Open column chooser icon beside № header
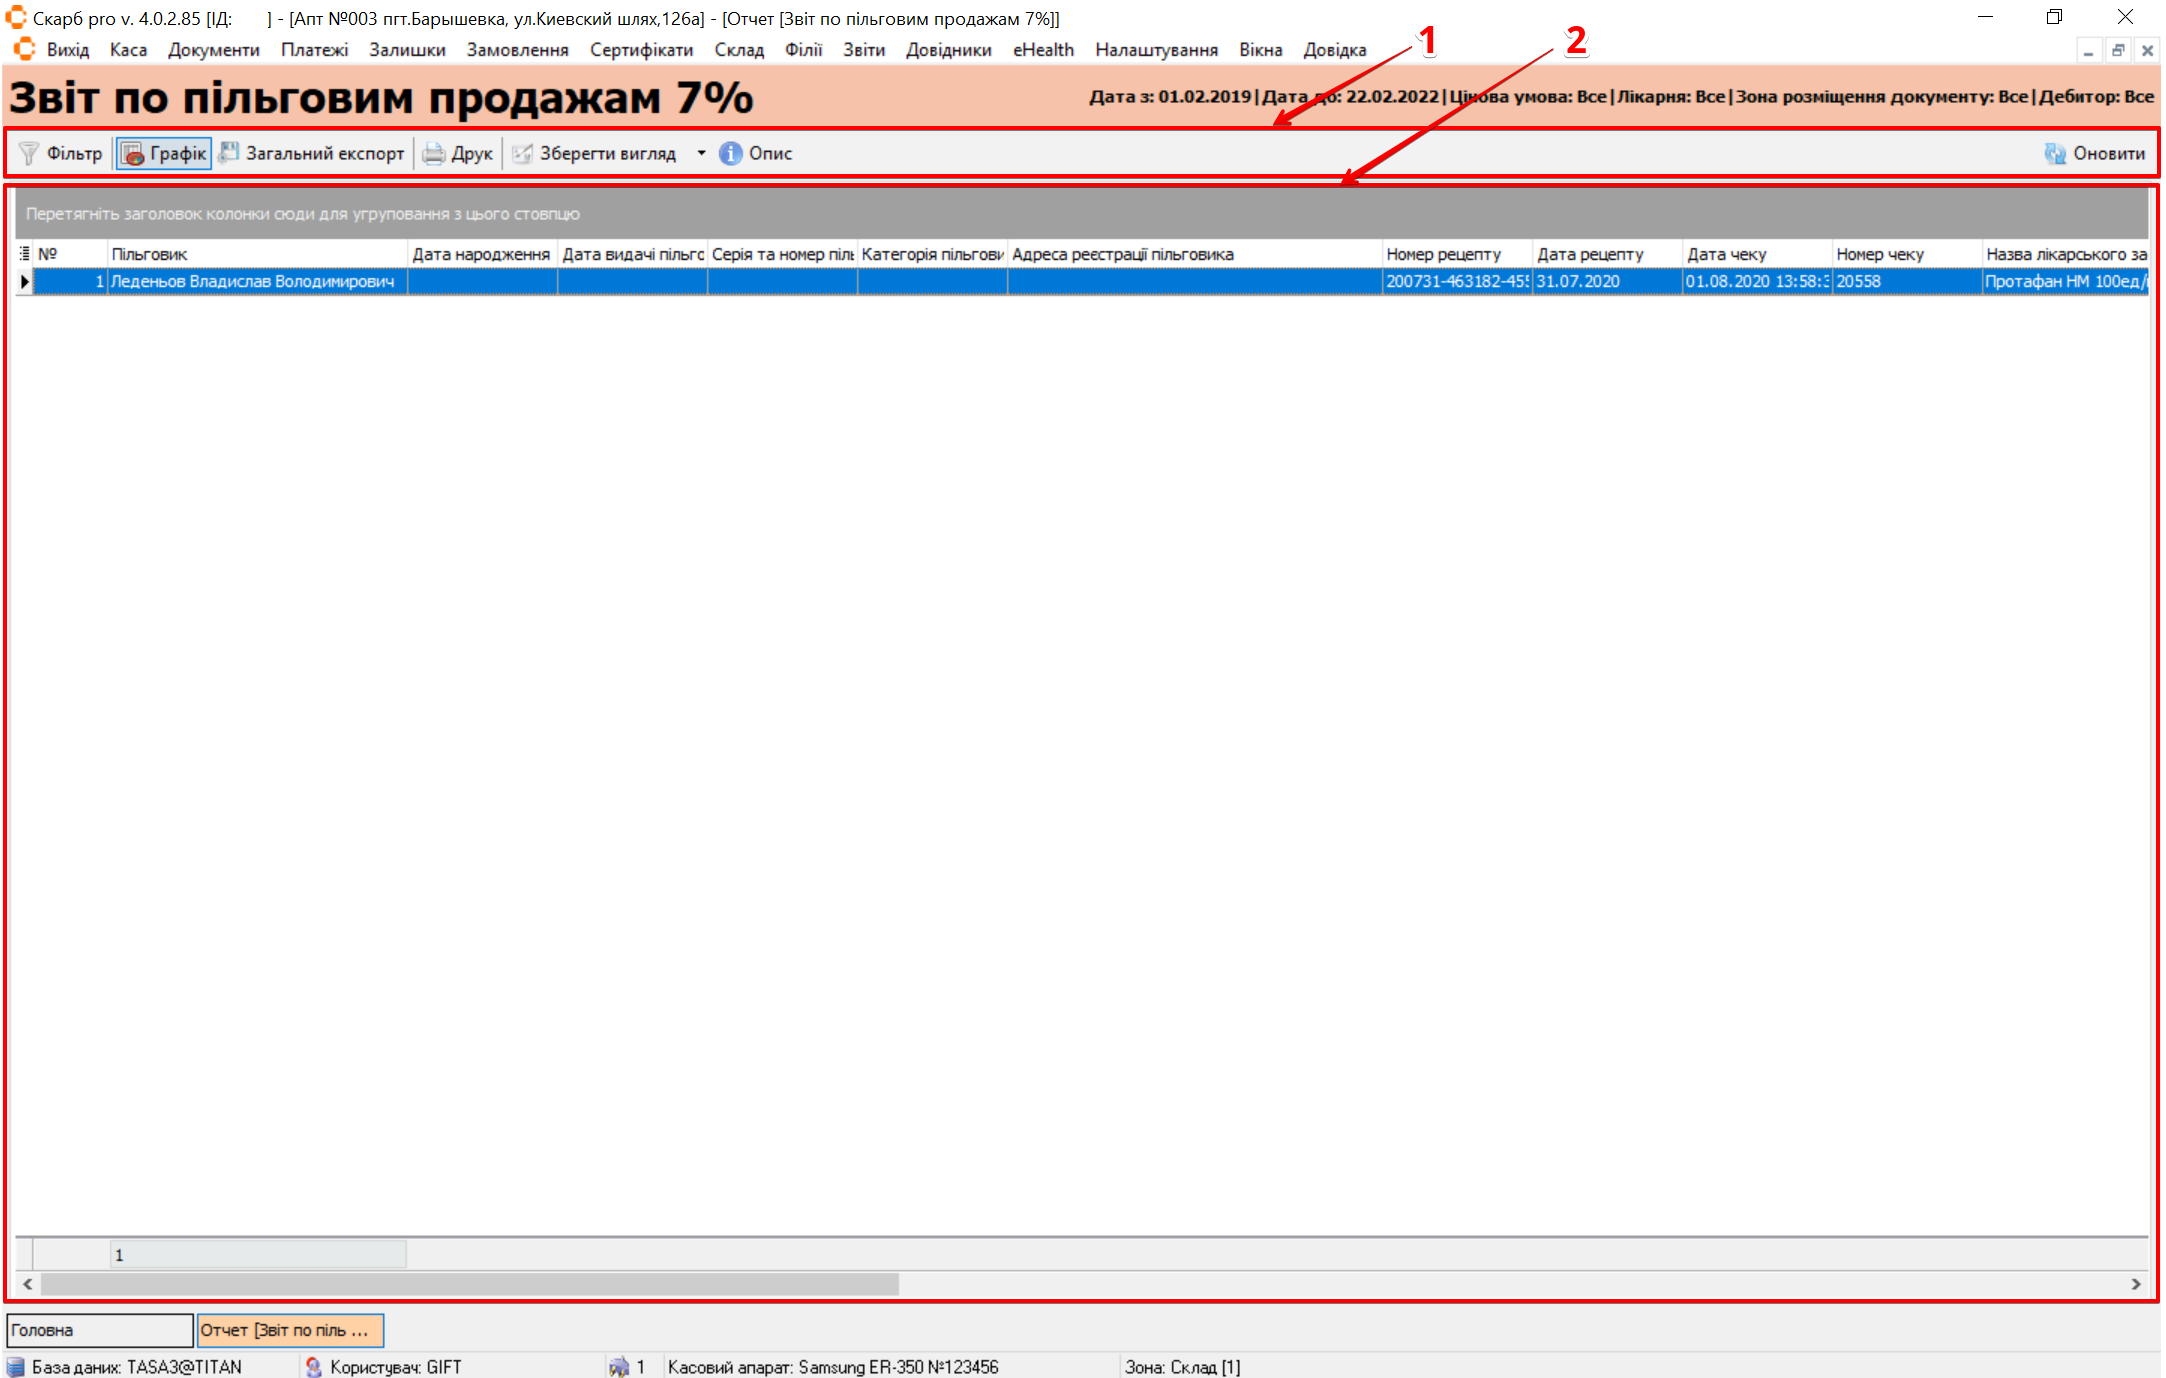 click(x=24, y=253)
